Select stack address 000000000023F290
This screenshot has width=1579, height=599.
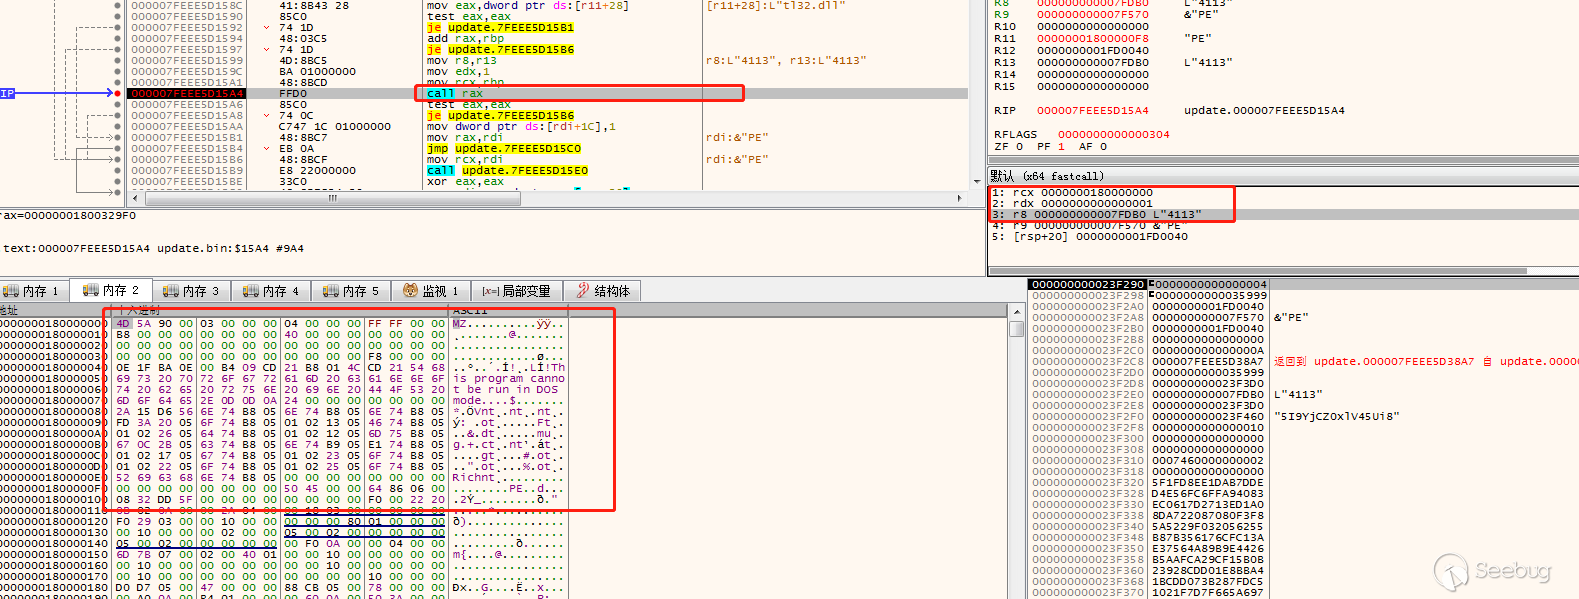pyautogui.click(x=1087, y=285)
